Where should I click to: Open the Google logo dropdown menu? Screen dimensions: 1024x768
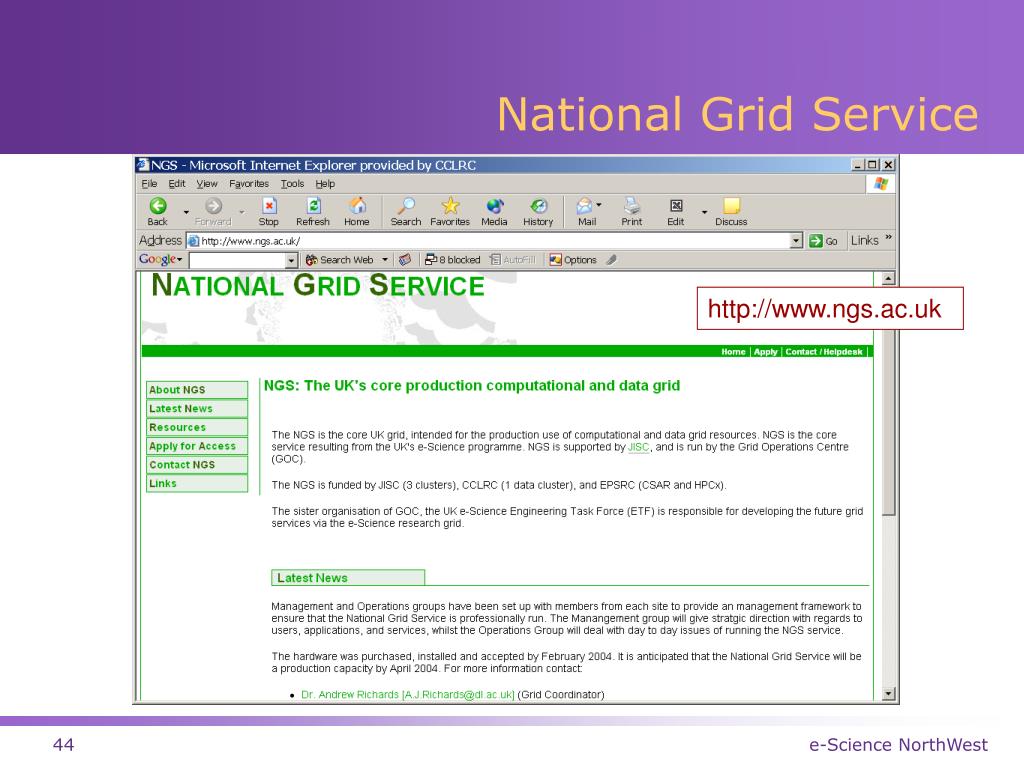coord(180,260)
